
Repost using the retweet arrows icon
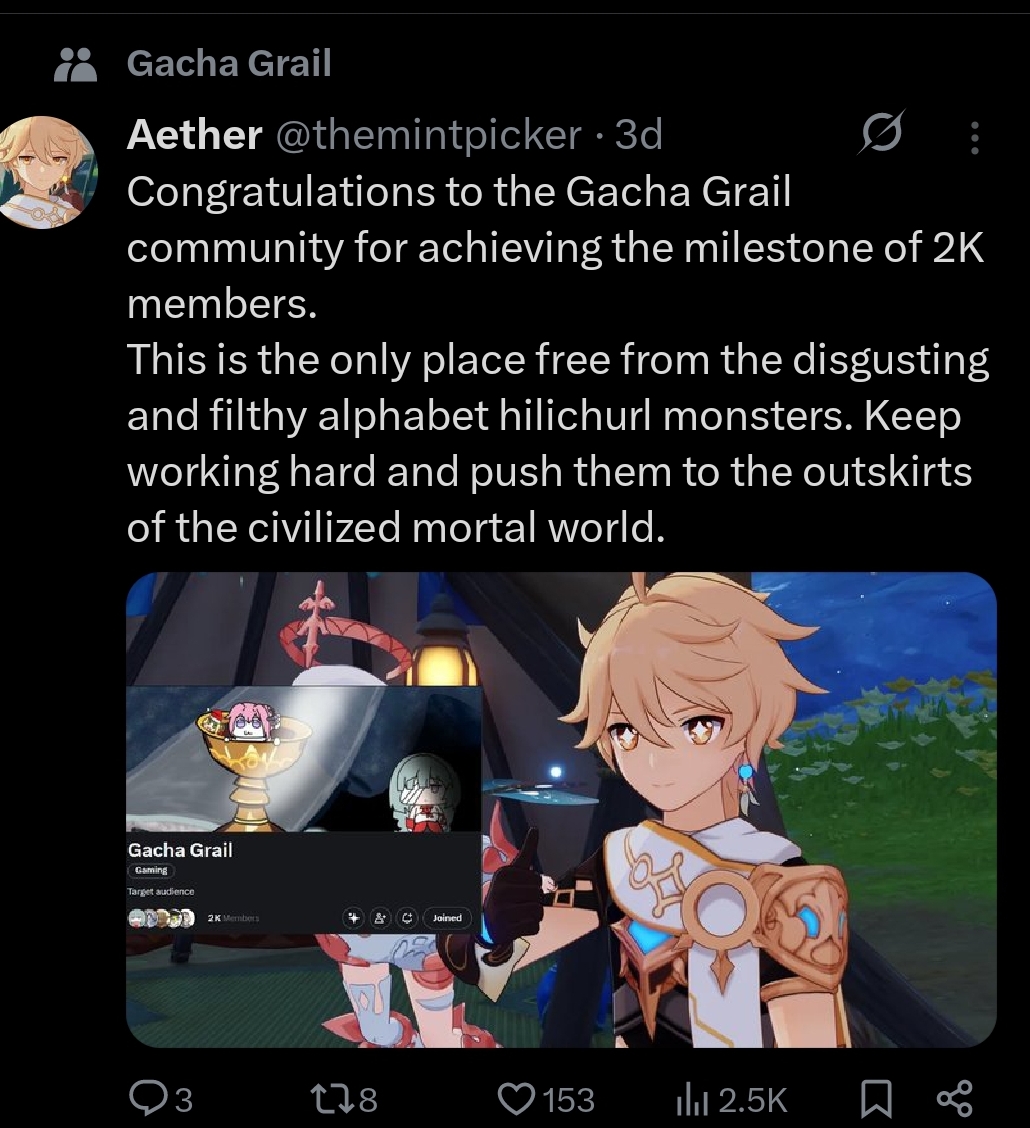point(332,1099)
